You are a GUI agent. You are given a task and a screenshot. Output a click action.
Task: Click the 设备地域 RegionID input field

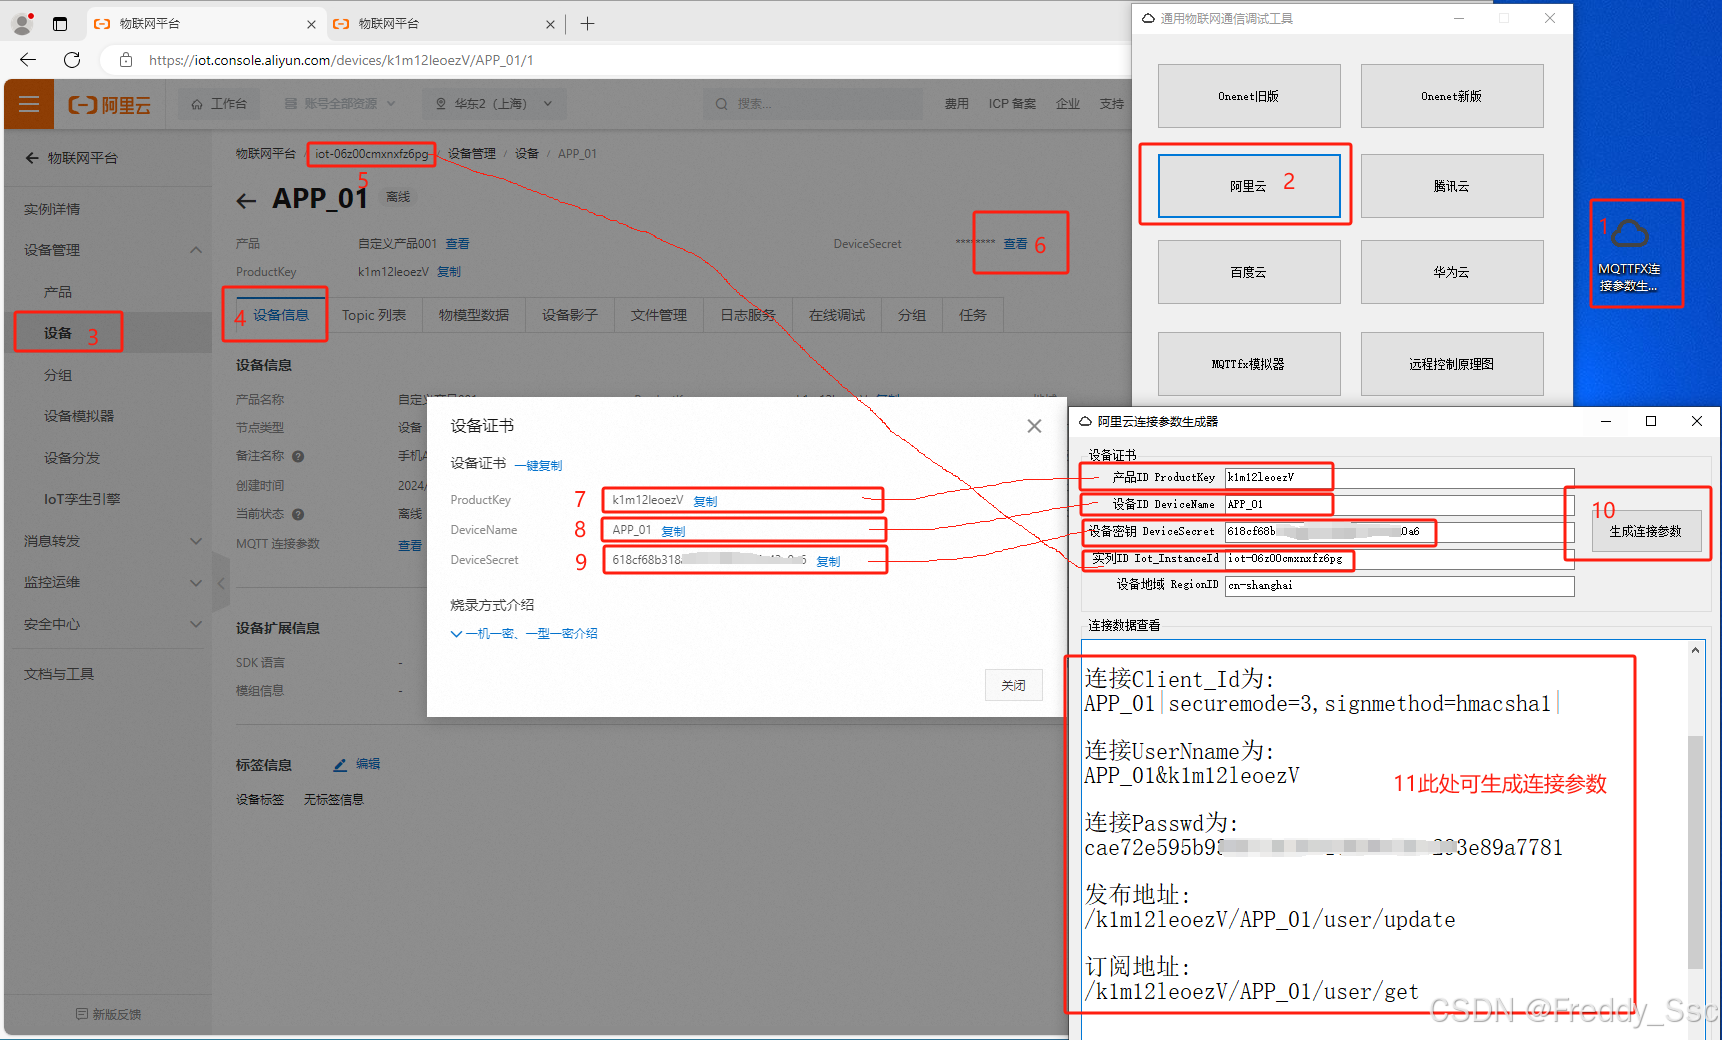click(x=1399, y=586)
